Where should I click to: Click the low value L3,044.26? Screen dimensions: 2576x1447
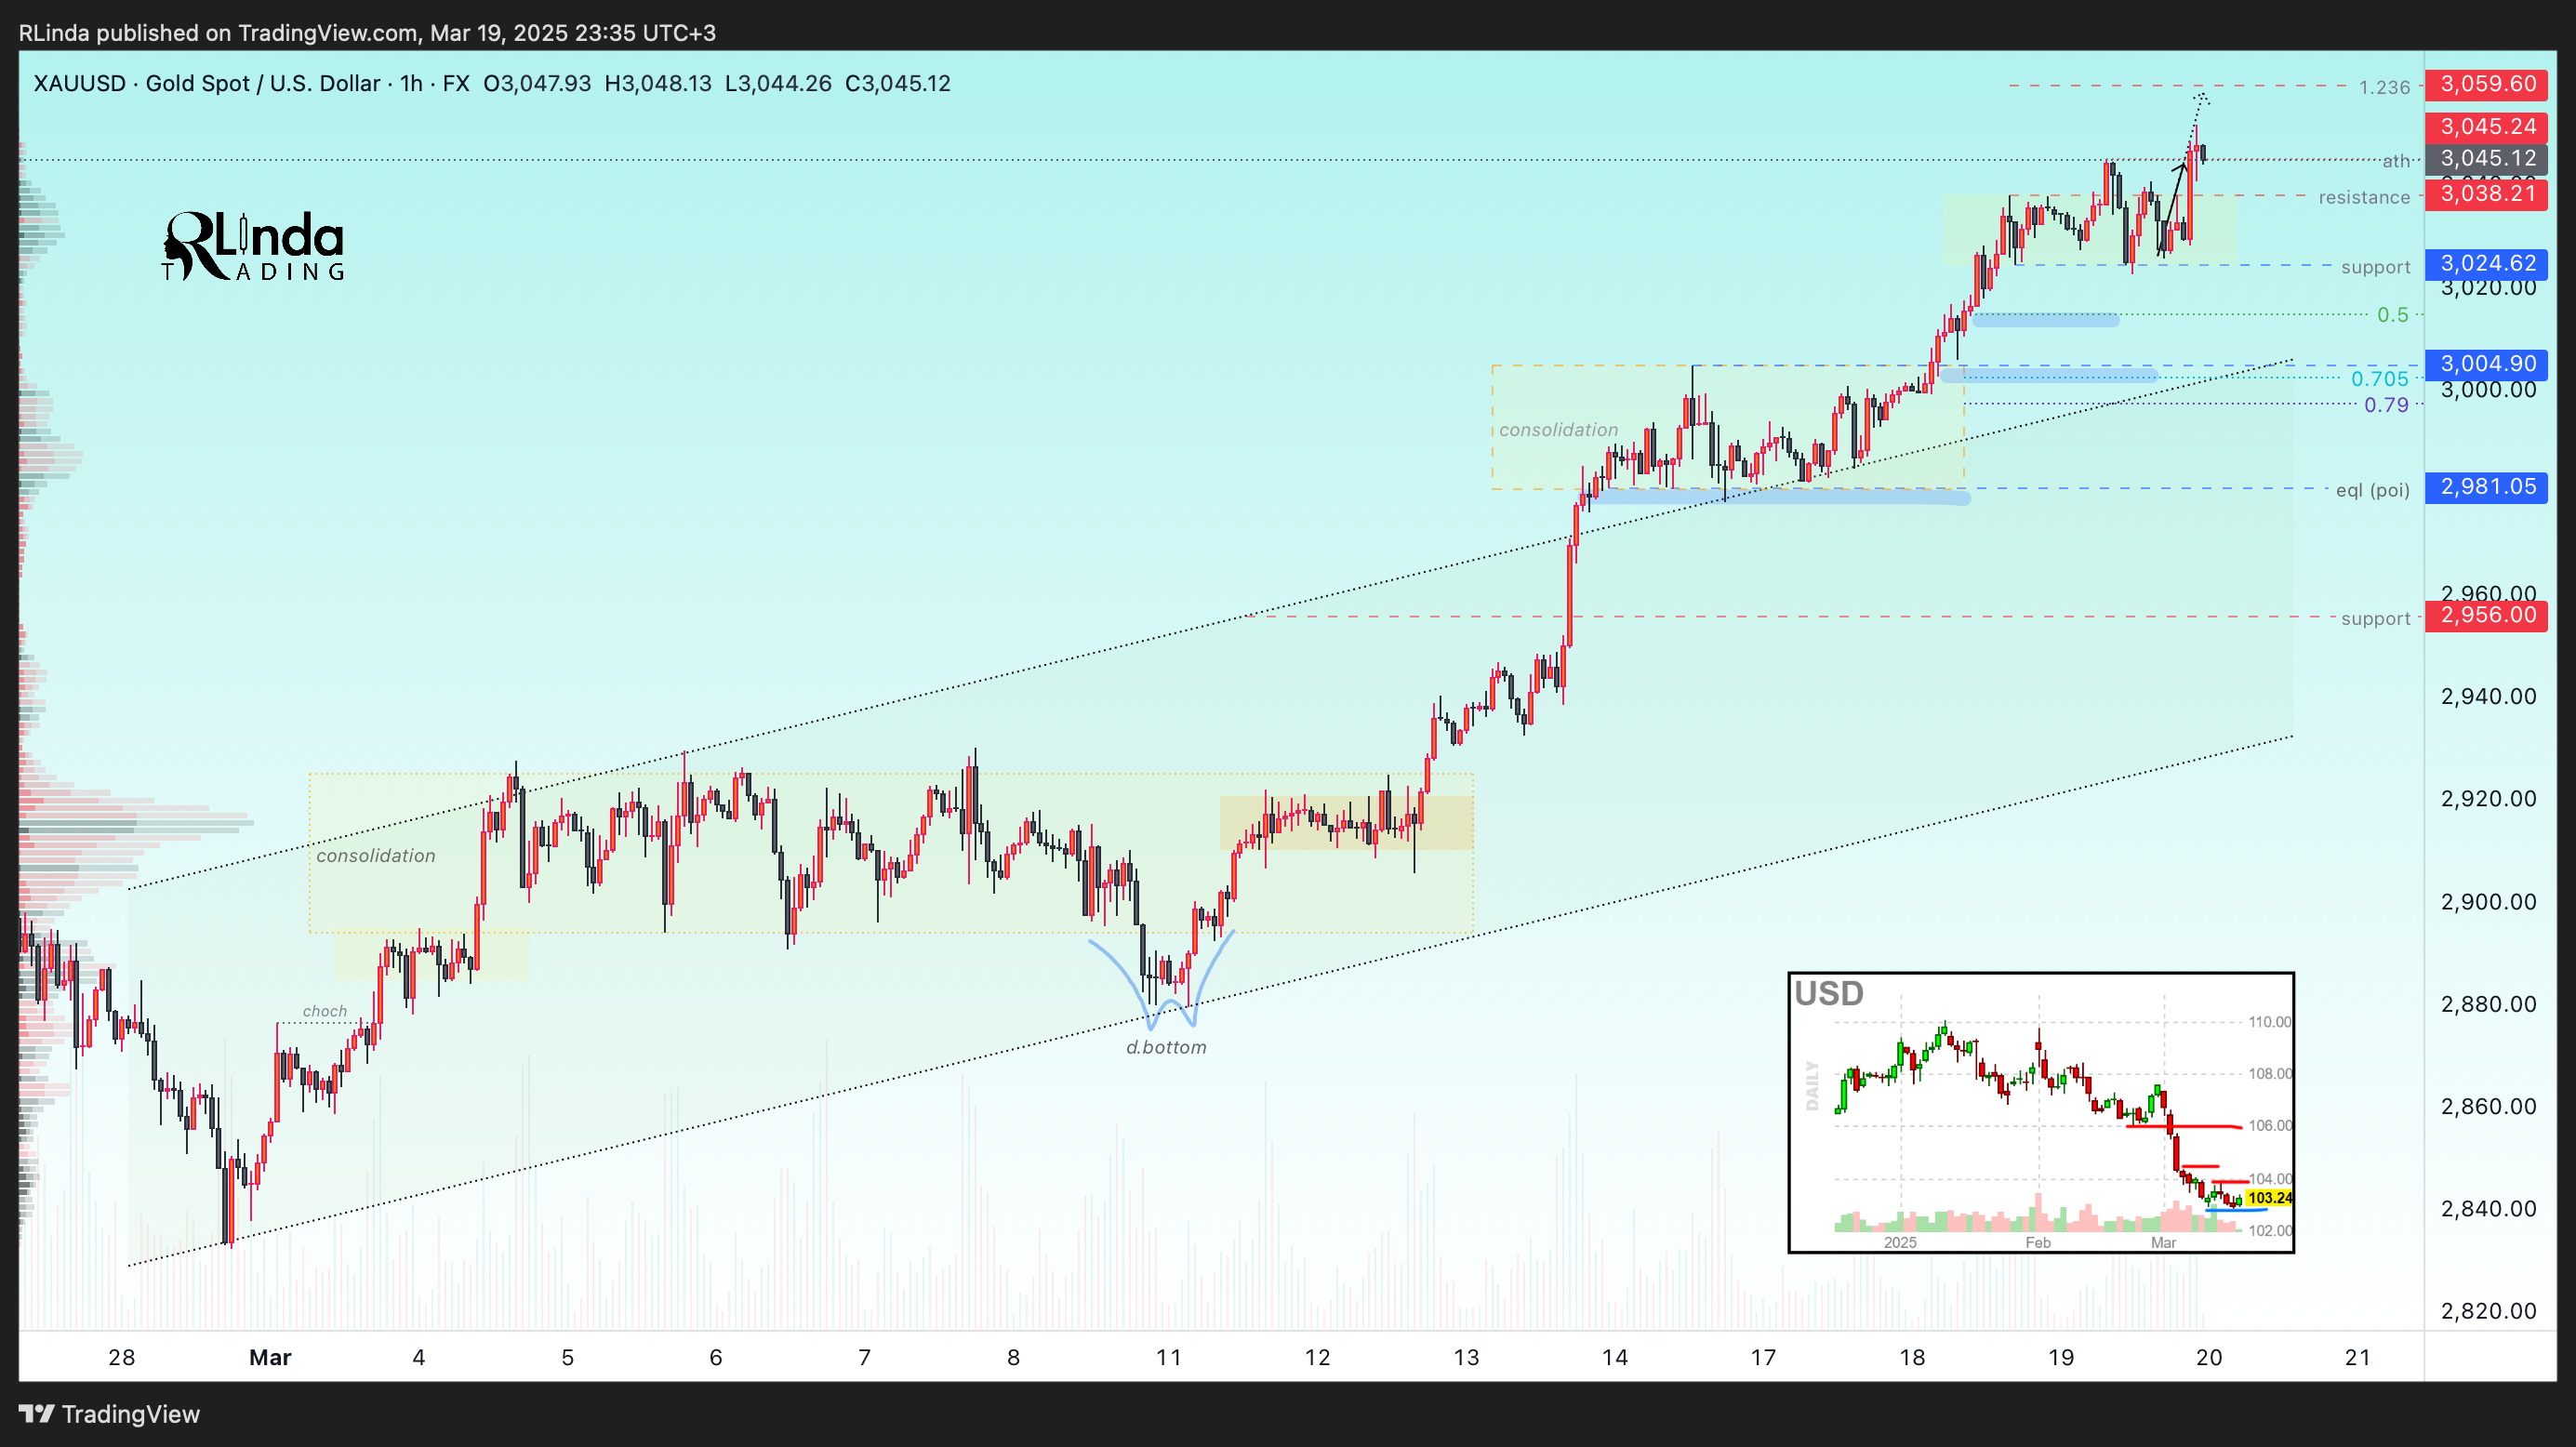click(778, 83)
